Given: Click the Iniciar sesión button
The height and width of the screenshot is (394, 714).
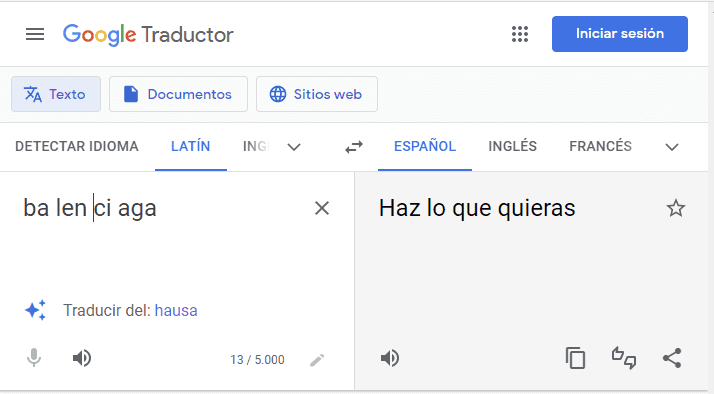Looking at the screenshot, I should [x=620, y=34].
